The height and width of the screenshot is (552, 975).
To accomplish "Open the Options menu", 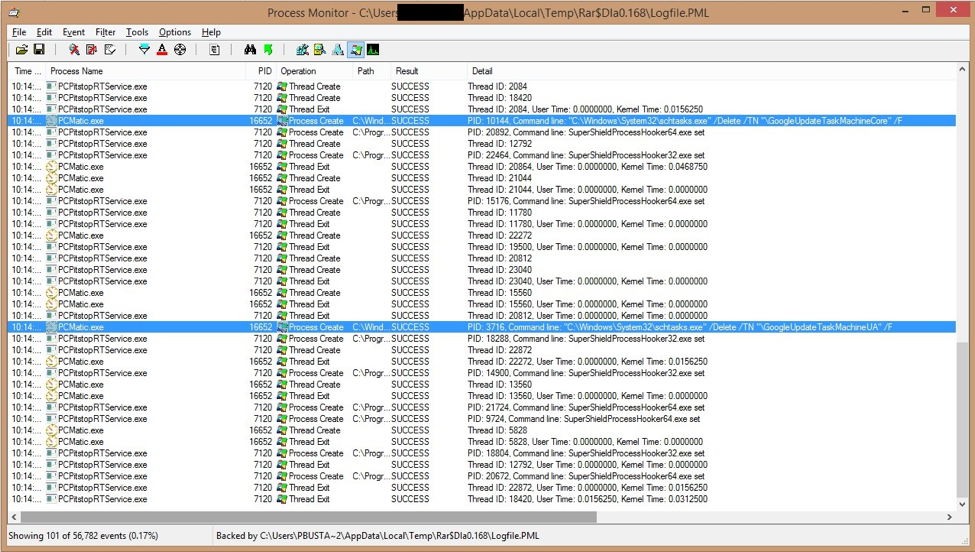I will pos(175,32).
